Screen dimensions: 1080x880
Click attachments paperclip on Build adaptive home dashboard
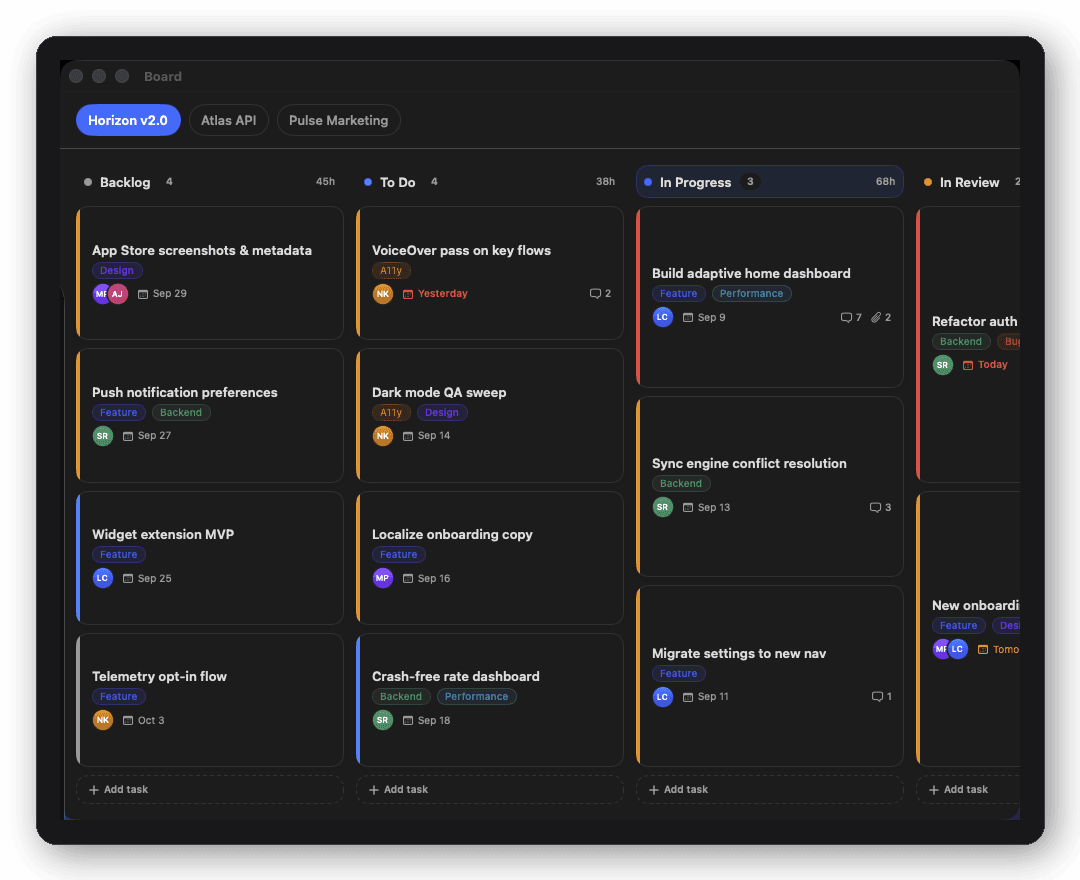pyautogui.click(x=876, y=317)
